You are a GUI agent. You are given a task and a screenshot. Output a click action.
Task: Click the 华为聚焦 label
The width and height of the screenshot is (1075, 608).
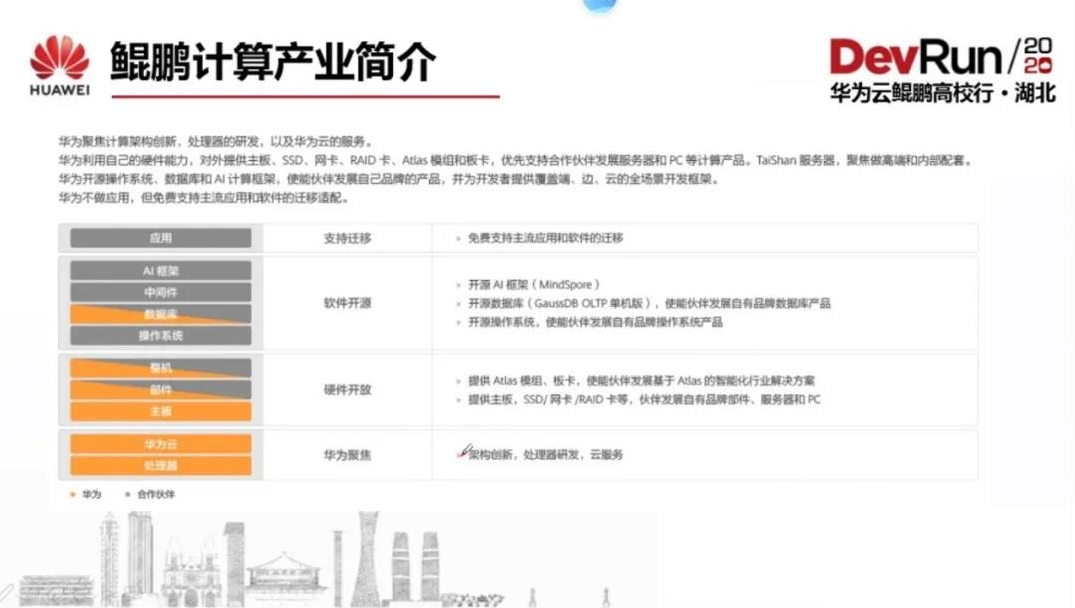click(348, 454)
